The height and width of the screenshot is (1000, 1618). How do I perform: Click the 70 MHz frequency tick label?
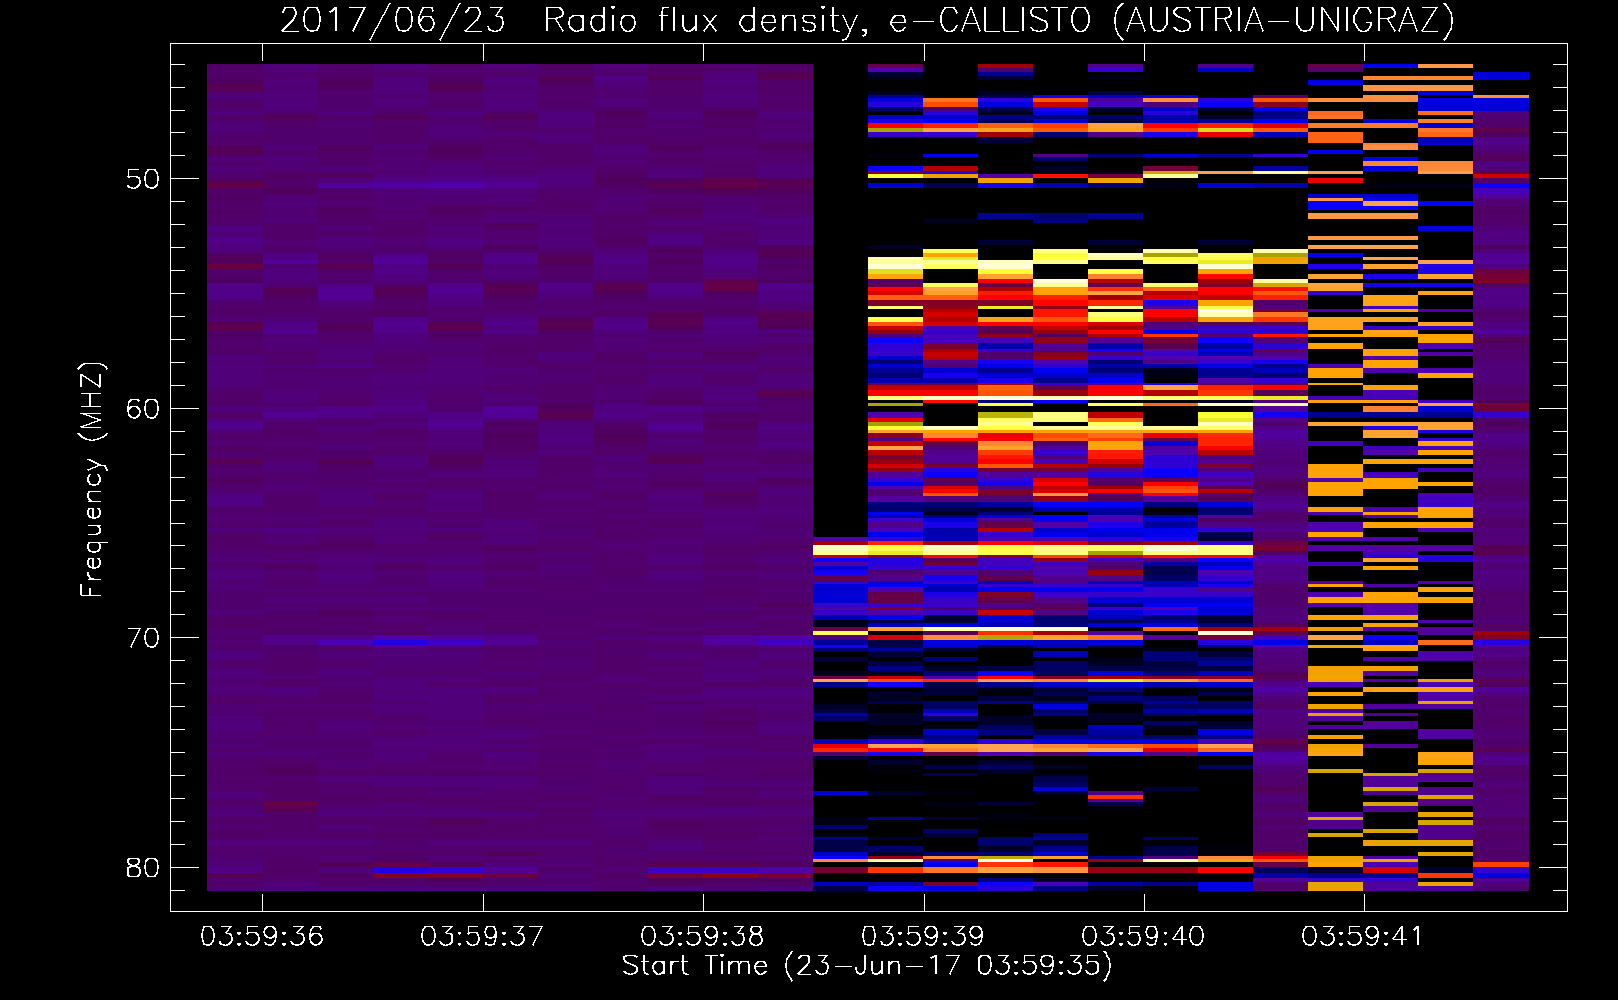(143, 638)
